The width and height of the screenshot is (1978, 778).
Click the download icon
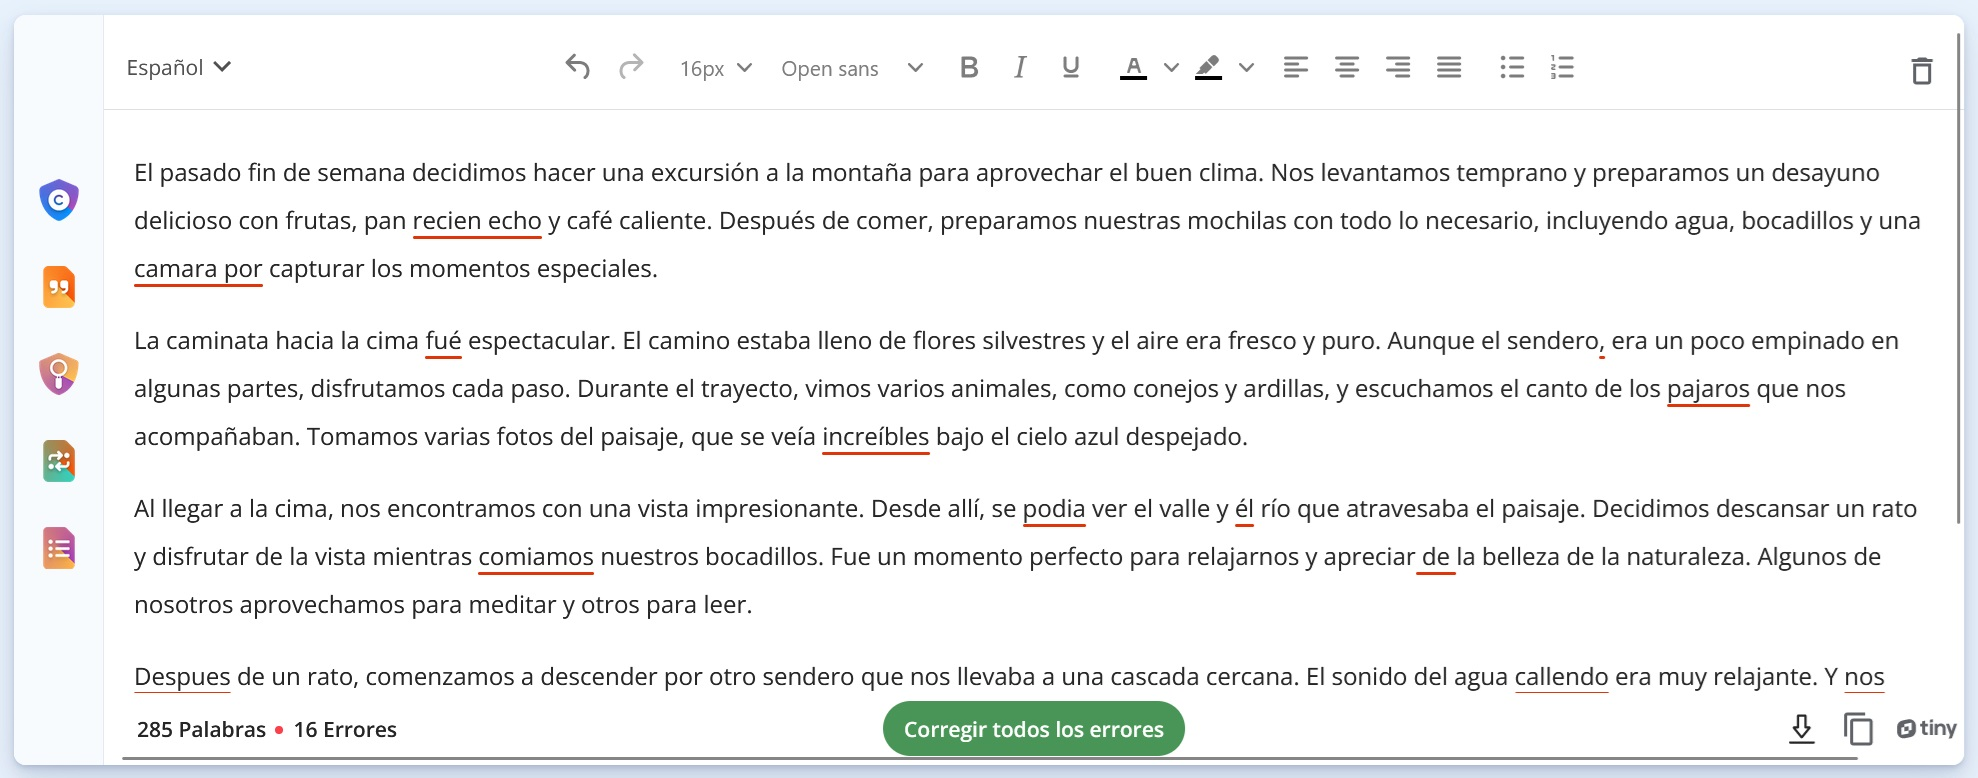1801,729
